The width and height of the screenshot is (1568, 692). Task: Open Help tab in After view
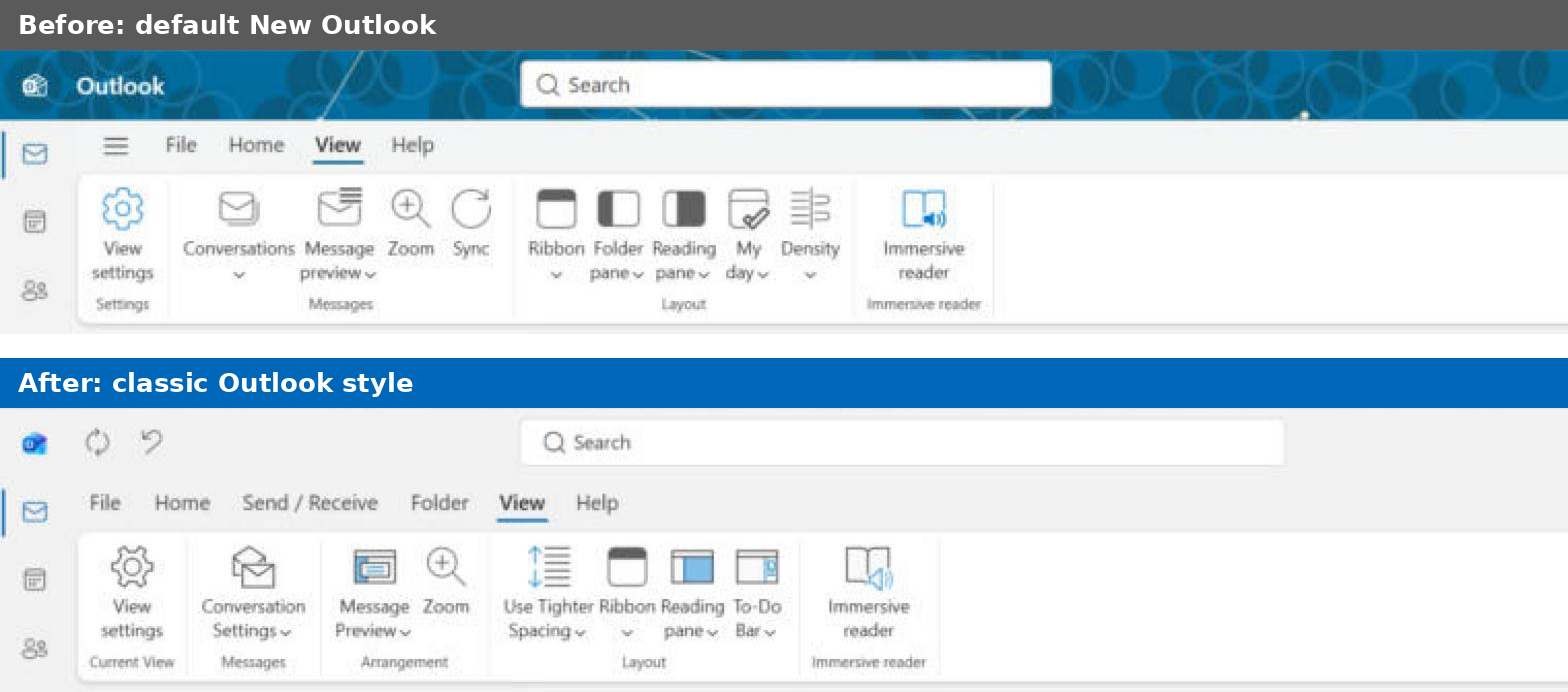(597, 503)
